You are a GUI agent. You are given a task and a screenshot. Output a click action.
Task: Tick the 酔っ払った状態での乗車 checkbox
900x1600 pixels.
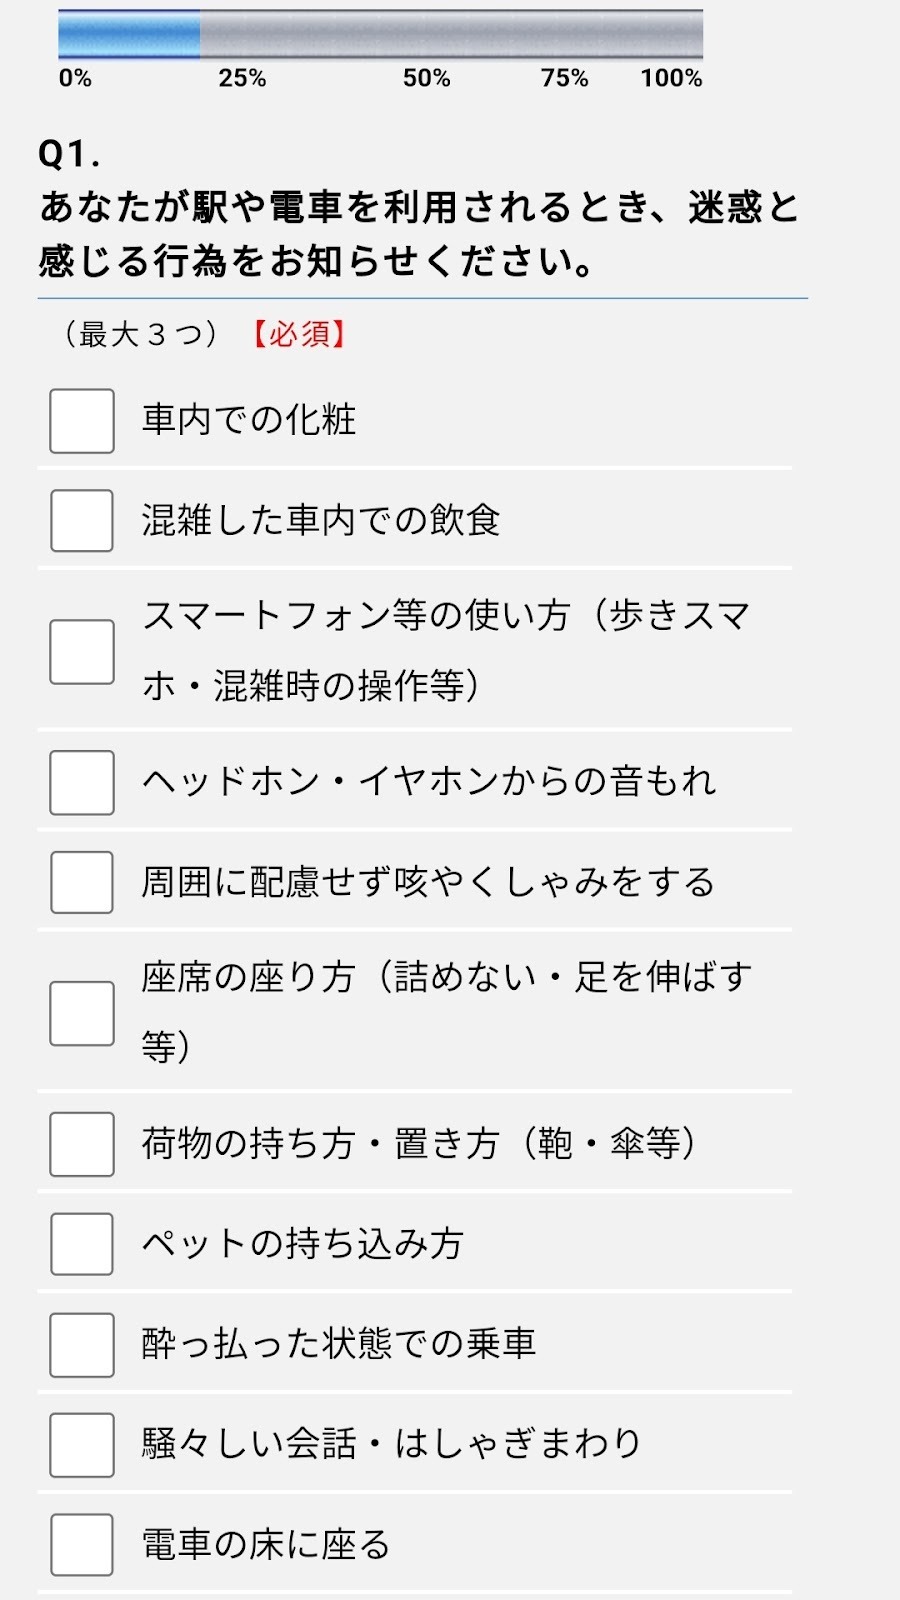pos(82,1345)
